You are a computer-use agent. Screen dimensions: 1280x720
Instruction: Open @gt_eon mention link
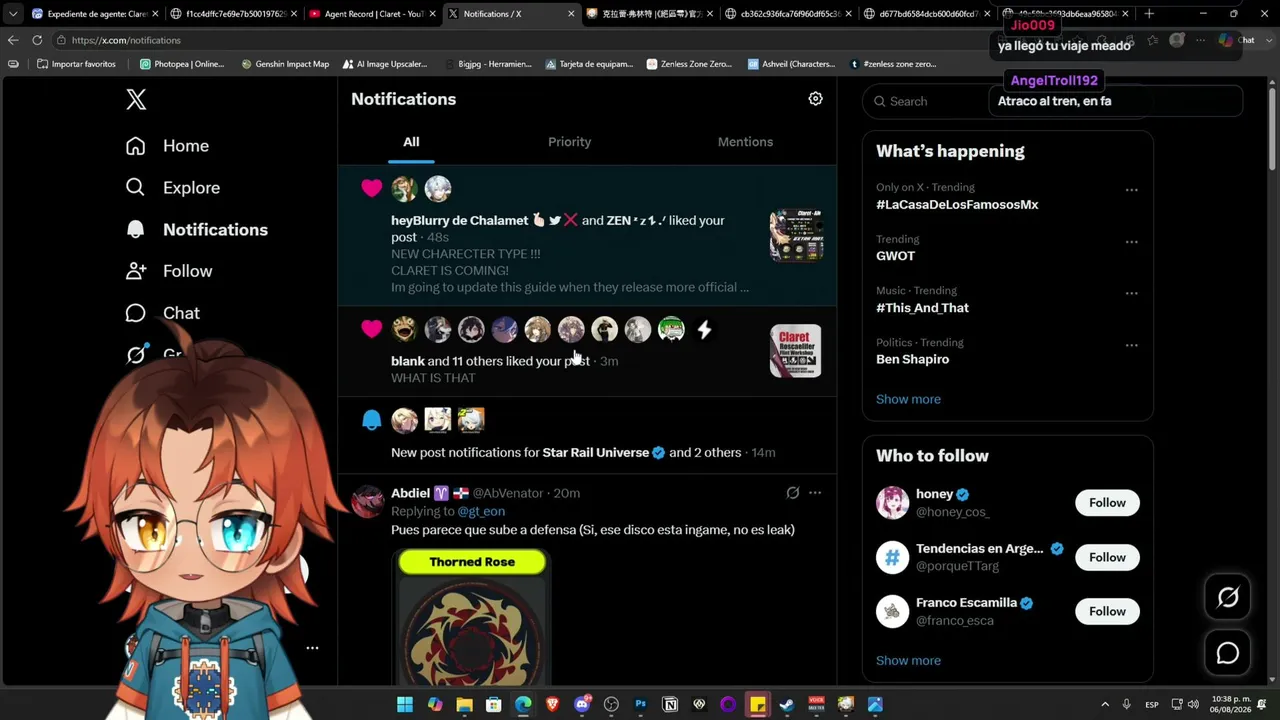point(481,511)
